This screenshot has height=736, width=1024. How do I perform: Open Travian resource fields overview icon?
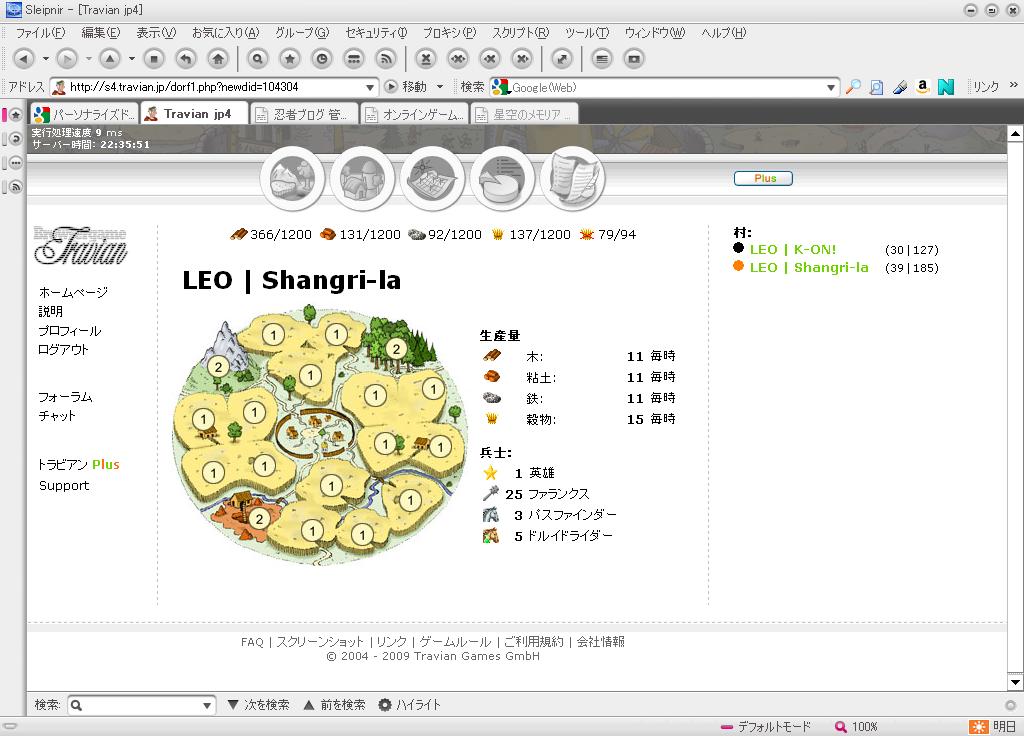(x=293, y=178)
